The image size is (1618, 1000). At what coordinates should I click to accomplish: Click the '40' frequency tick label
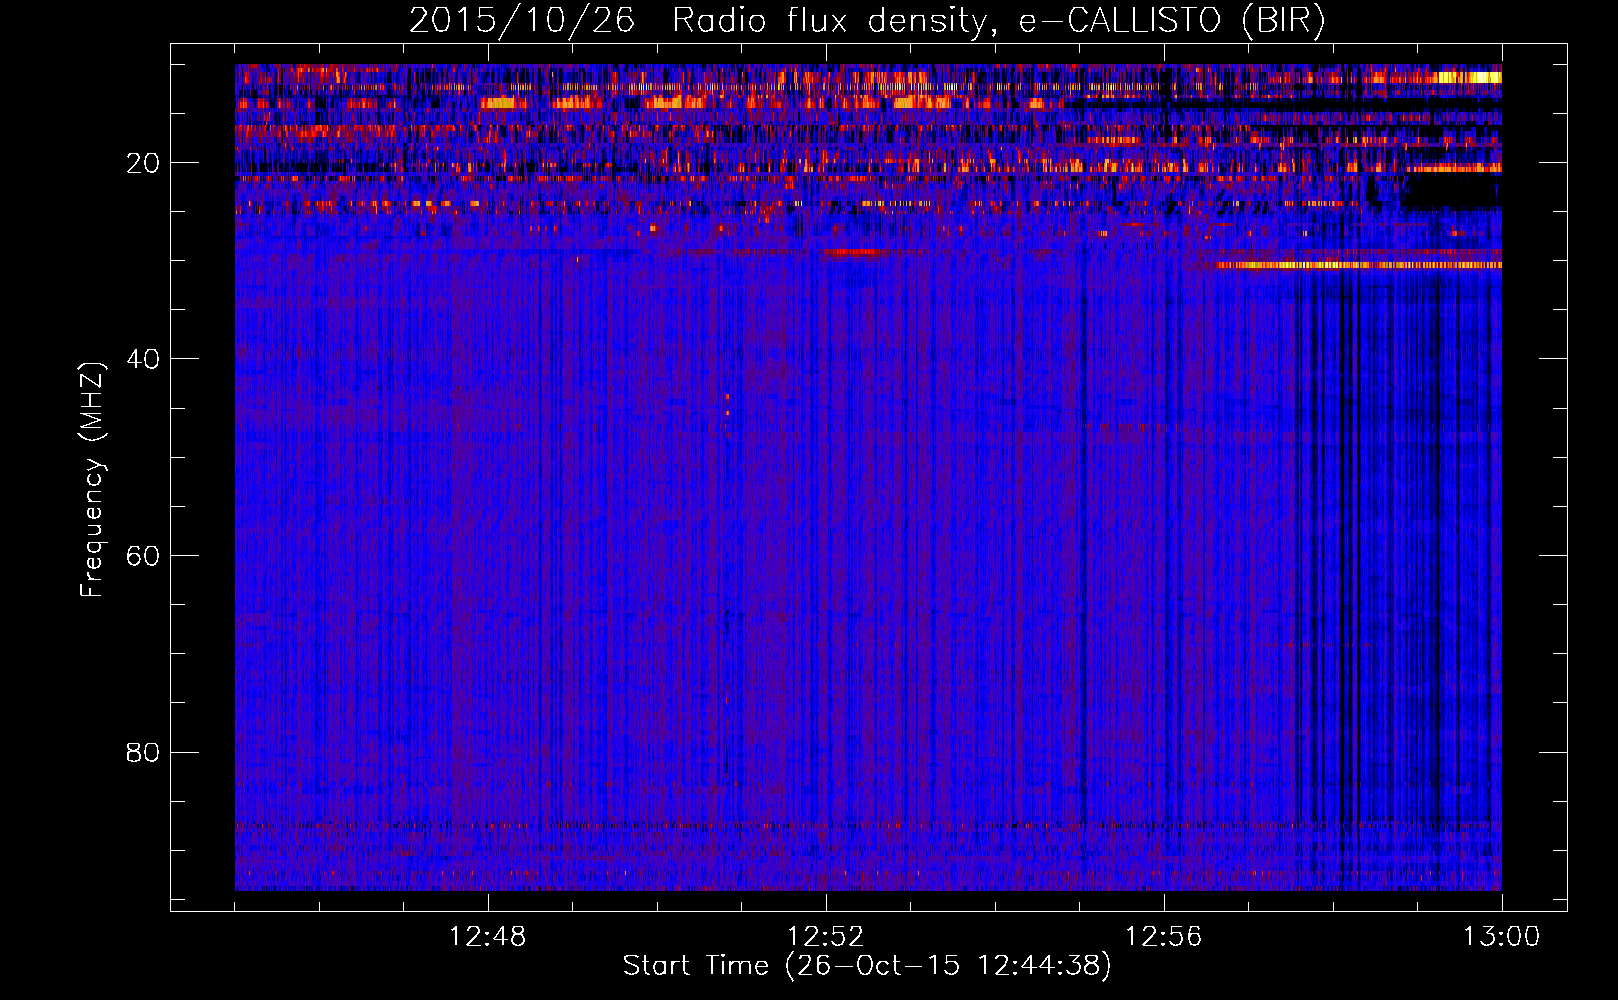tap(144, 359)
